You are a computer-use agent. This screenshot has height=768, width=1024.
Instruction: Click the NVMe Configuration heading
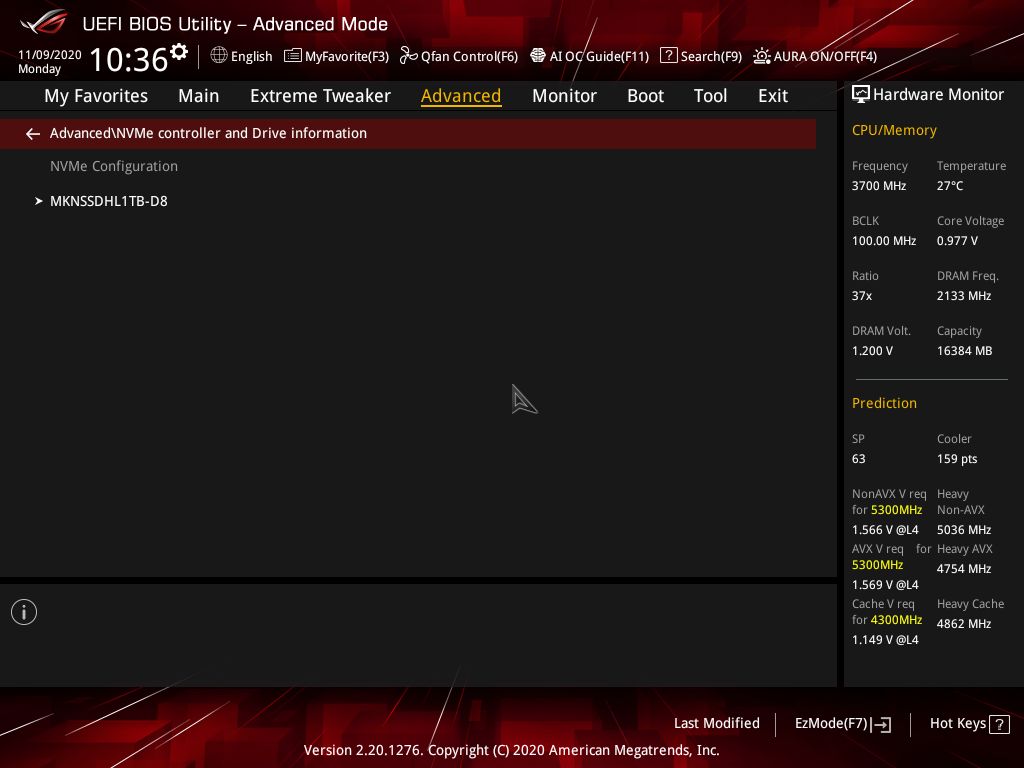114,167
